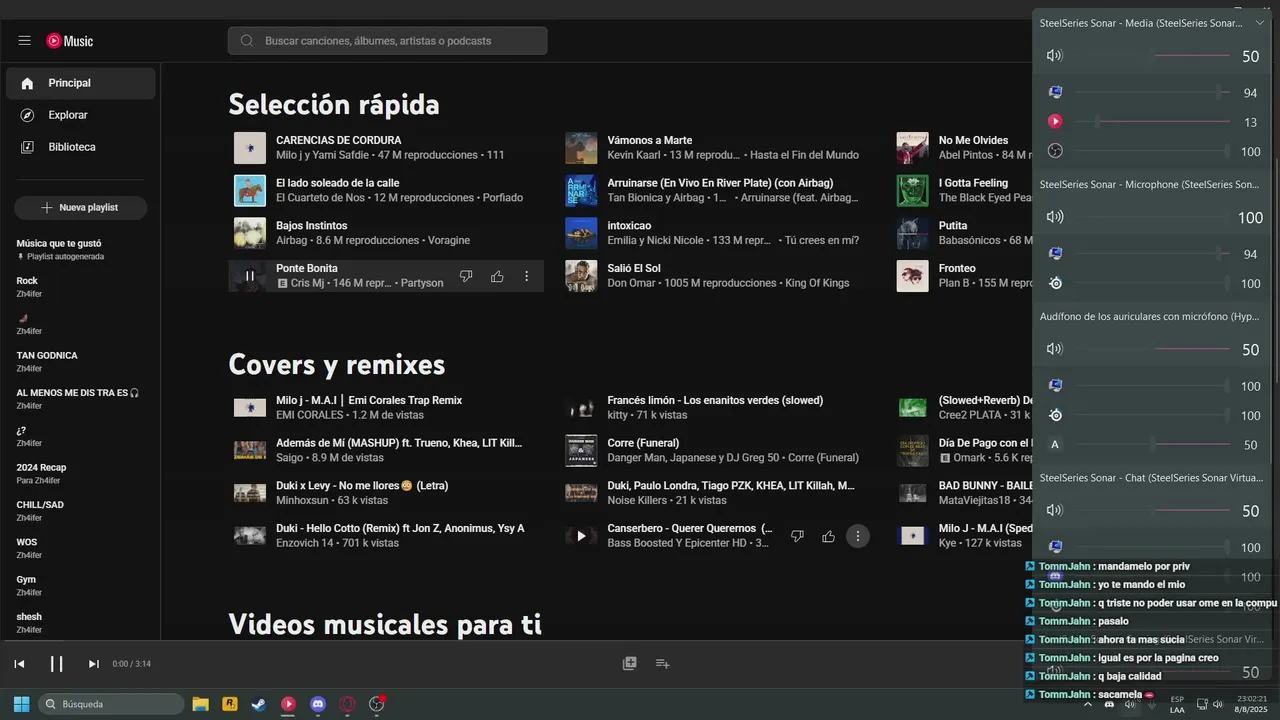
Task: Open the Gym playlist in sidebar
Action: (80, 585)
